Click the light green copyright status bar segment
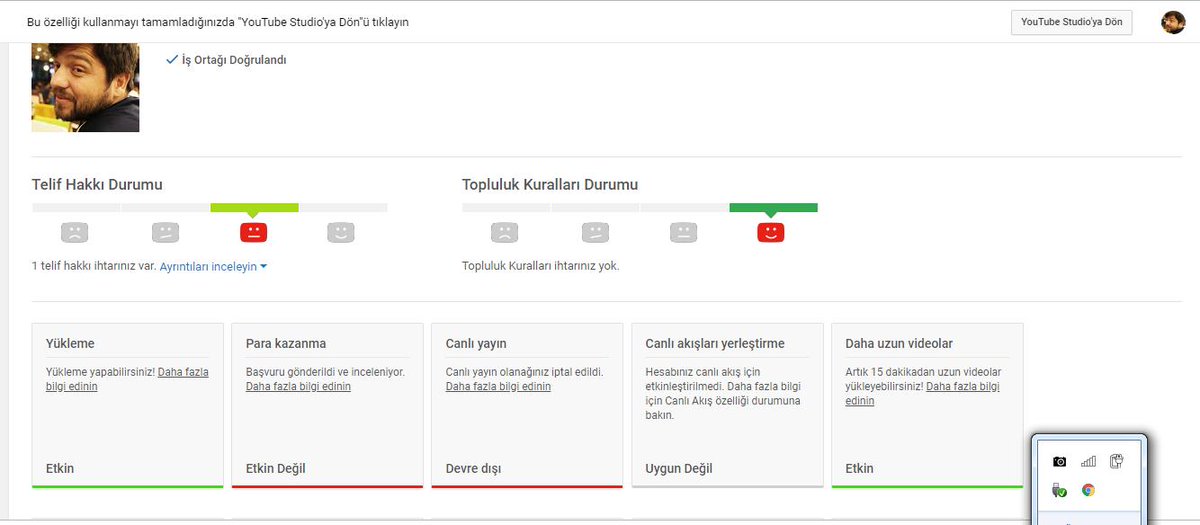Image resolution: width=1200 pixels, height=525 pixels. [254, 208]
